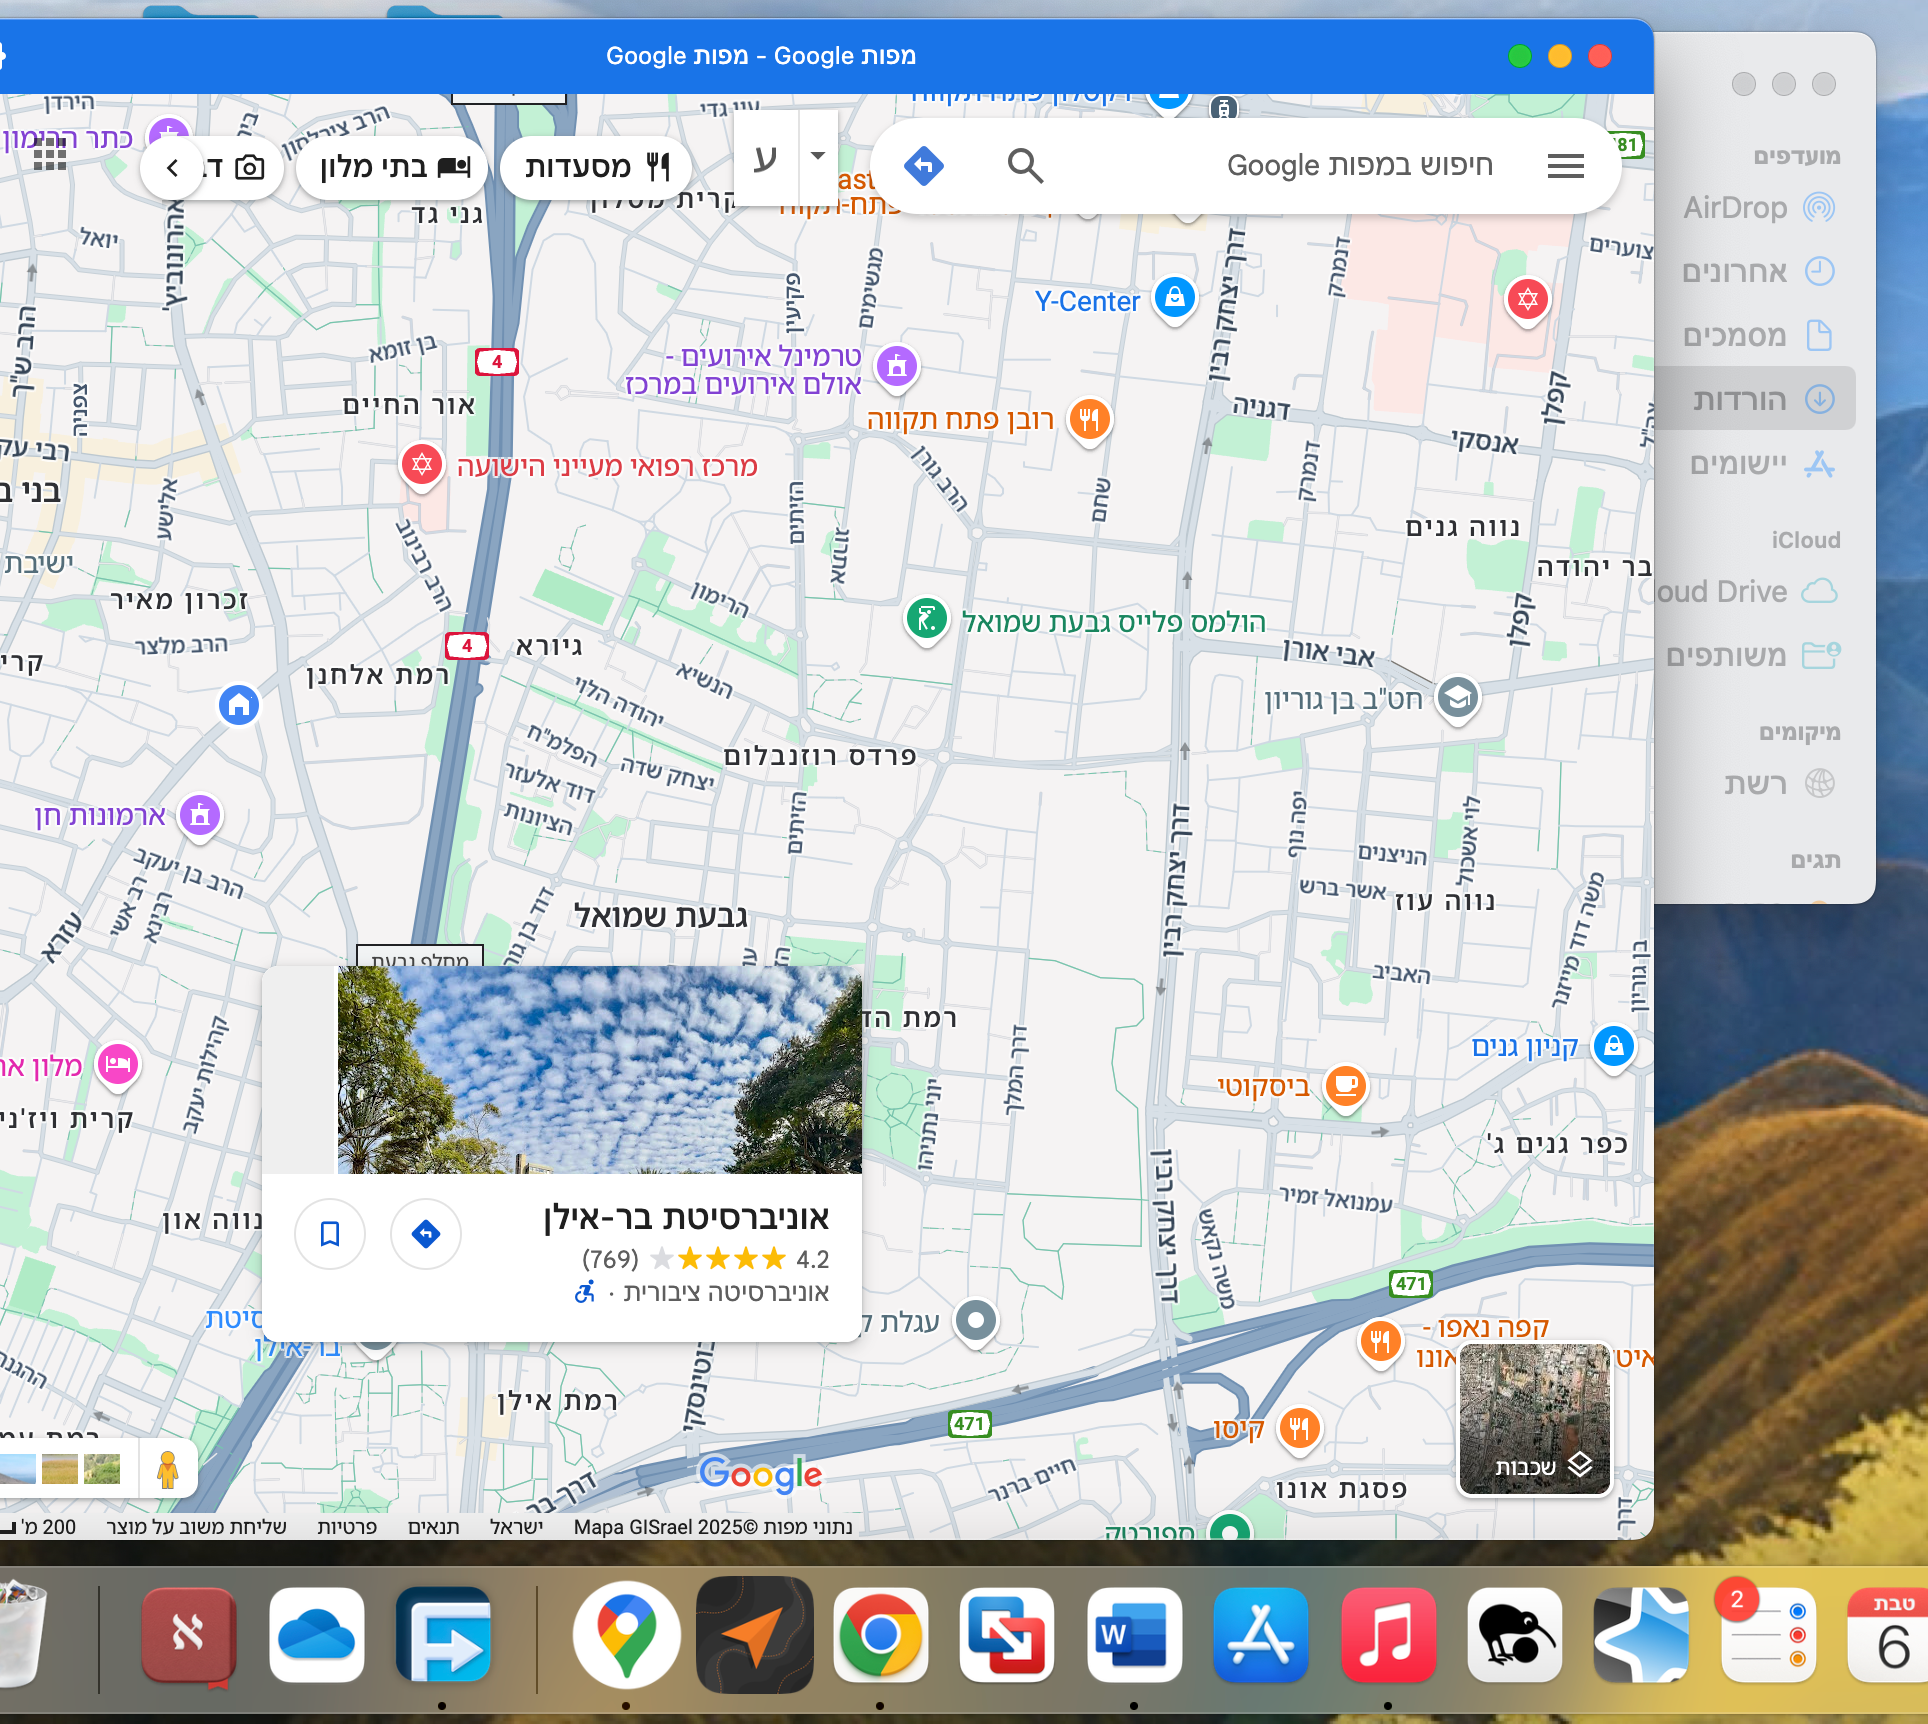Select the hotel marker on the map
This screenshot has width=1928, height=1724.
118,1065
